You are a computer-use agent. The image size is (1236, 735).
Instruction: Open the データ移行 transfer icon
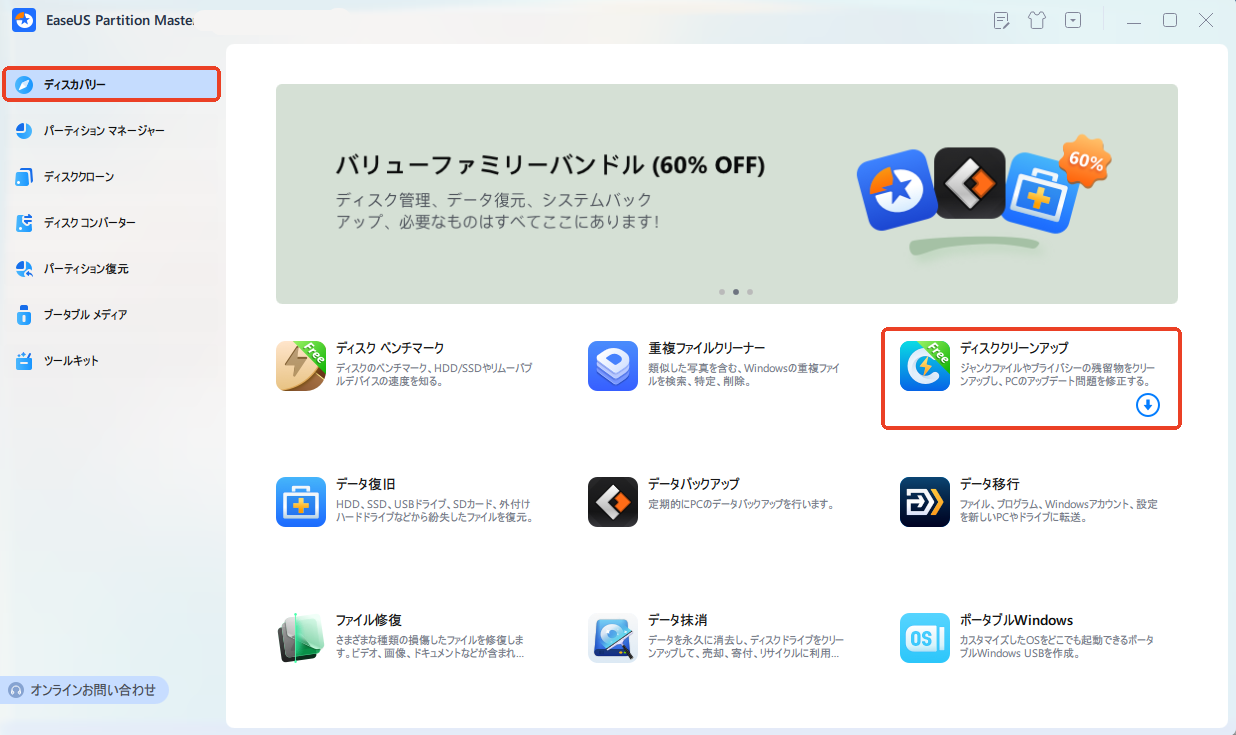925,502
